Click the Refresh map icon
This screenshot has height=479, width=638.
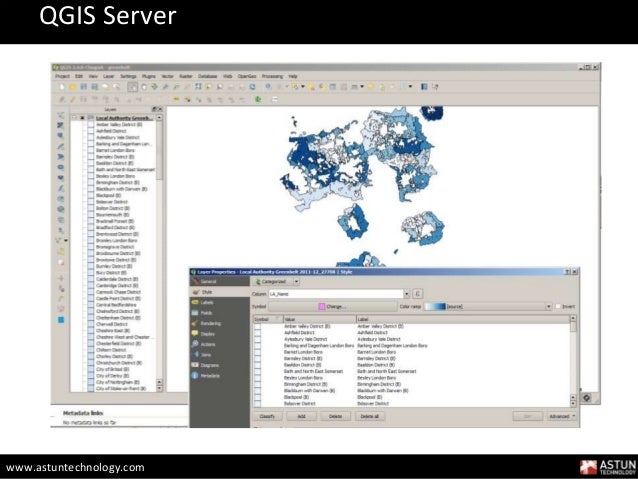pos(252,87)
